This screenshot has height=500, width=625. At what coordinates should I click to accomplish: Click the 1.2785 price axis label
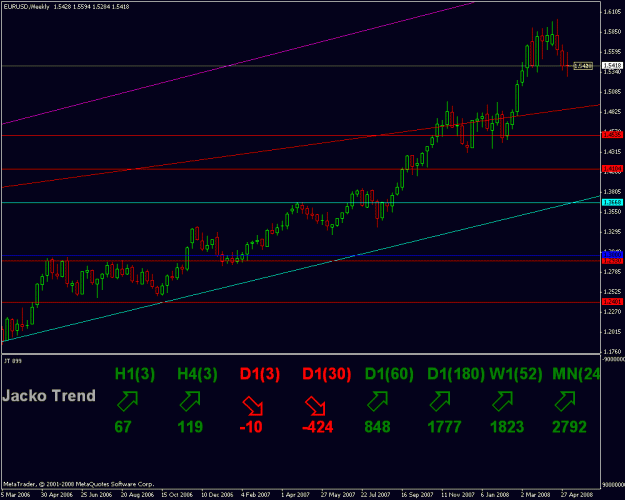click(x=613, y=272)
